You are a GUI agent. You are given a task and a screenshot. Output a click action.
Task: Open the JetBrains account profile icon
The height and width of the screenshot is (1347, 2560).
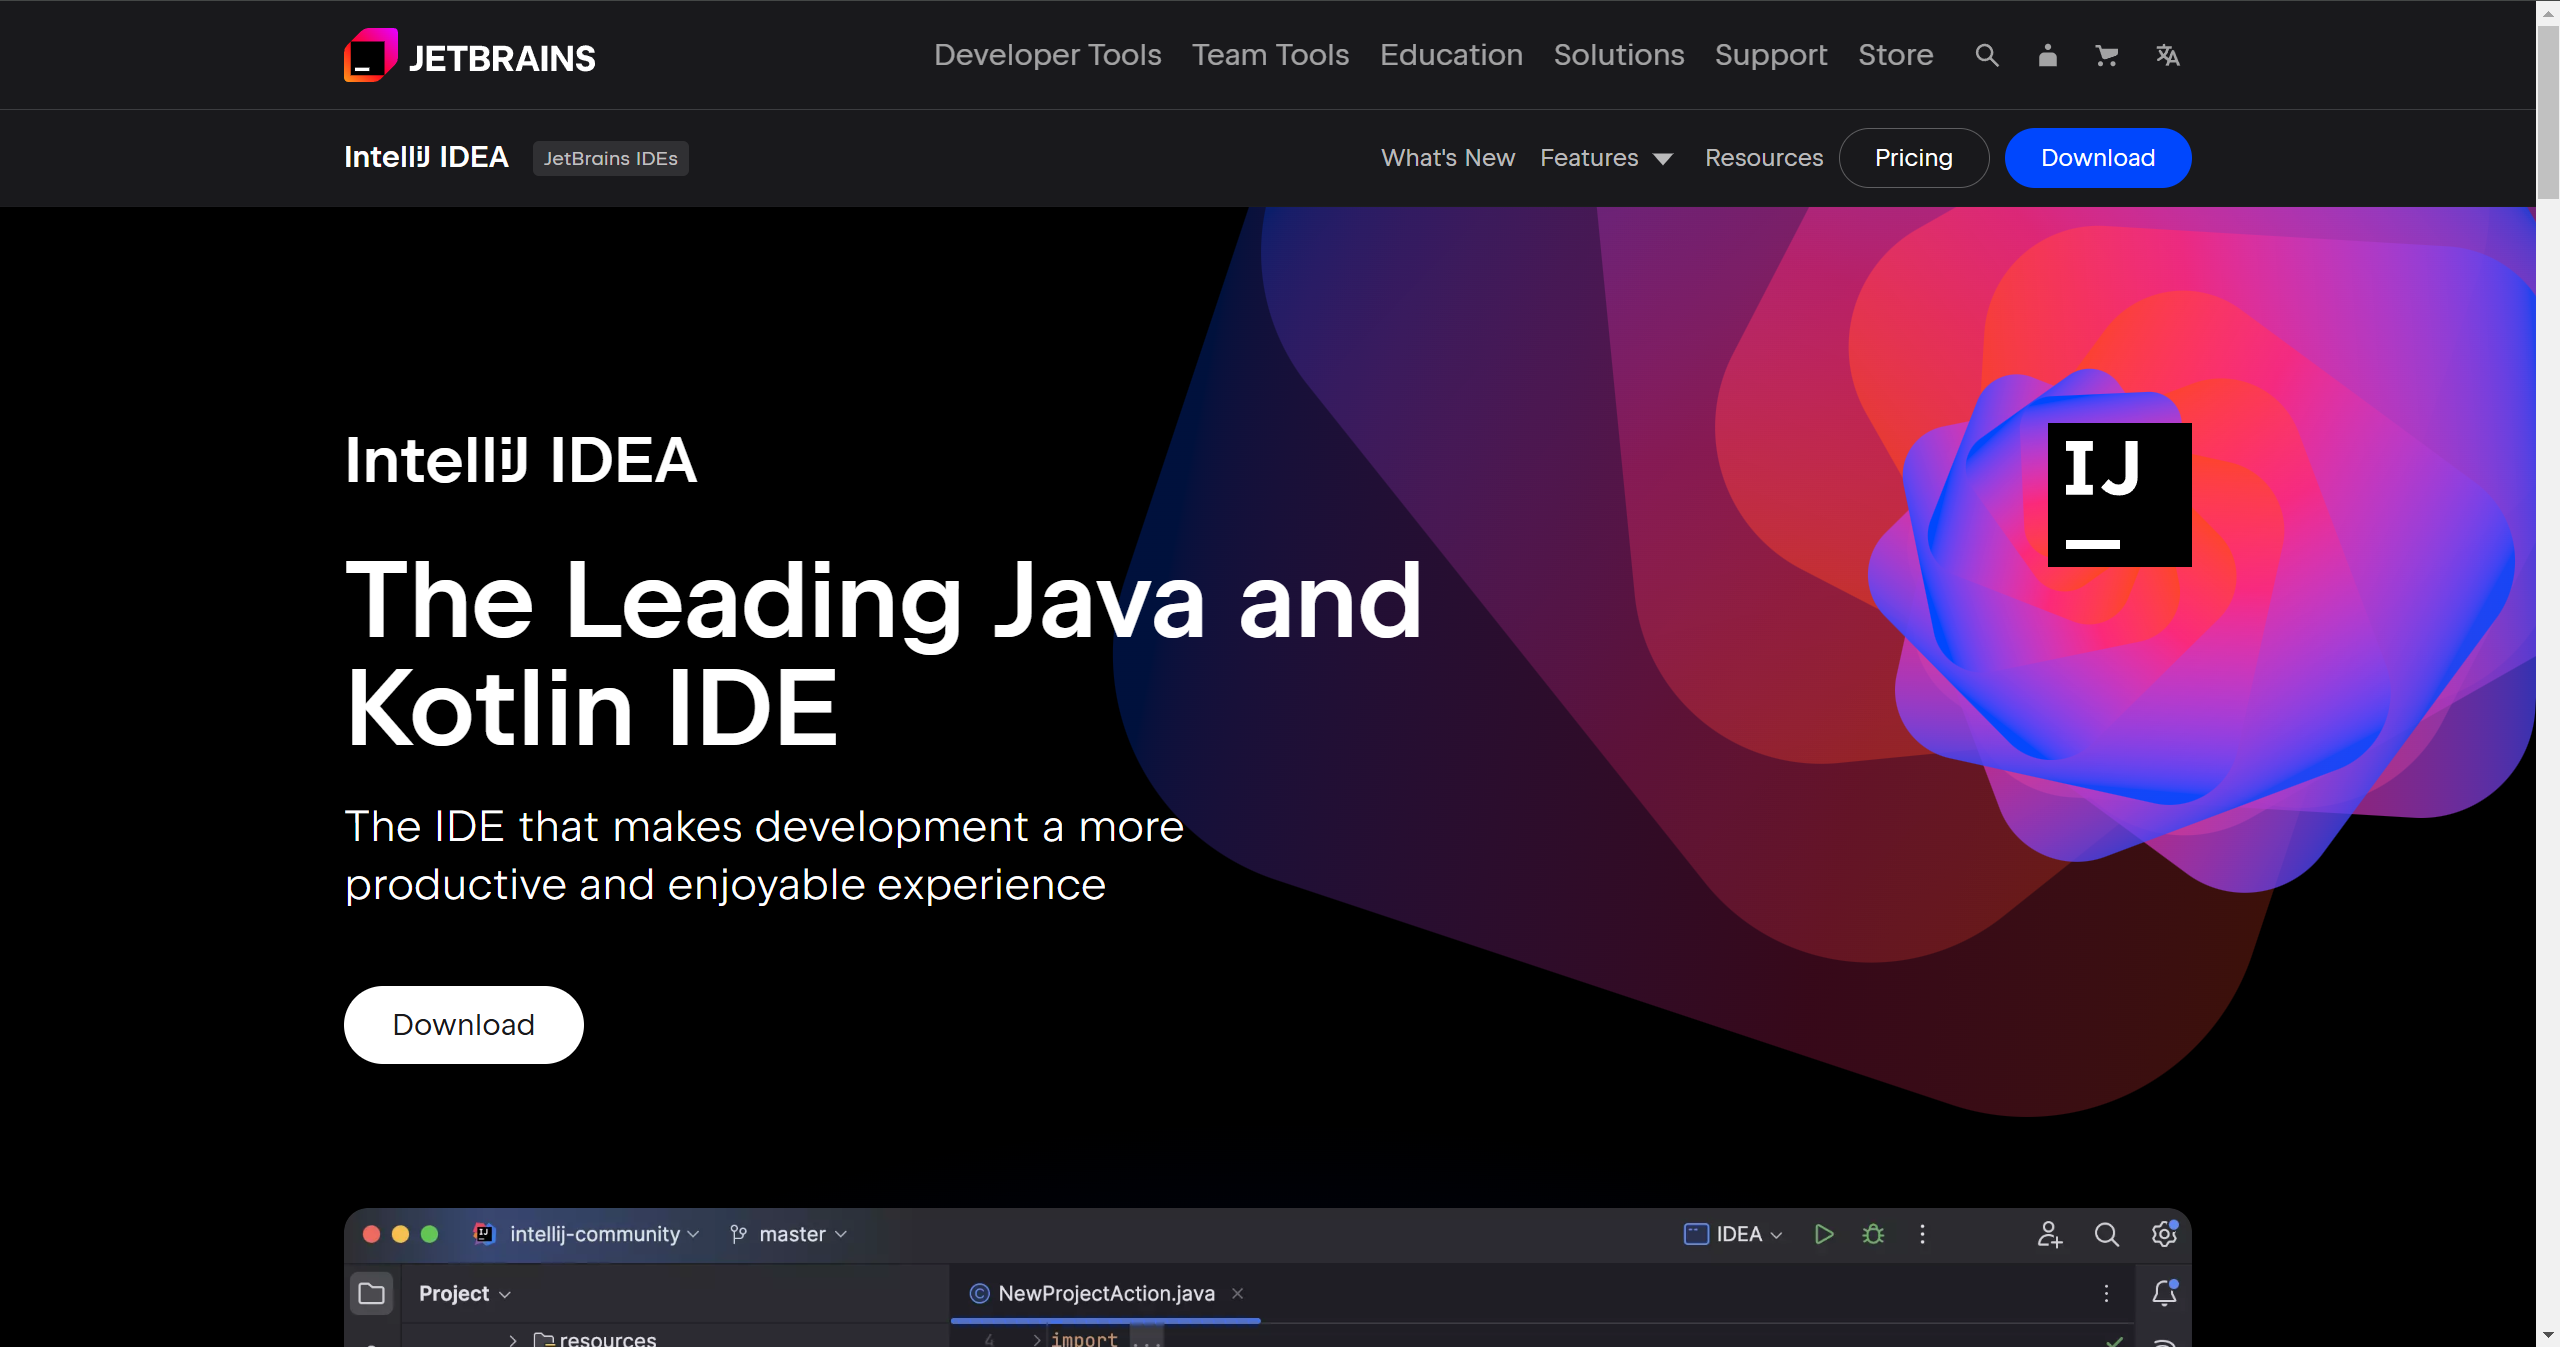pos(2047,55)
